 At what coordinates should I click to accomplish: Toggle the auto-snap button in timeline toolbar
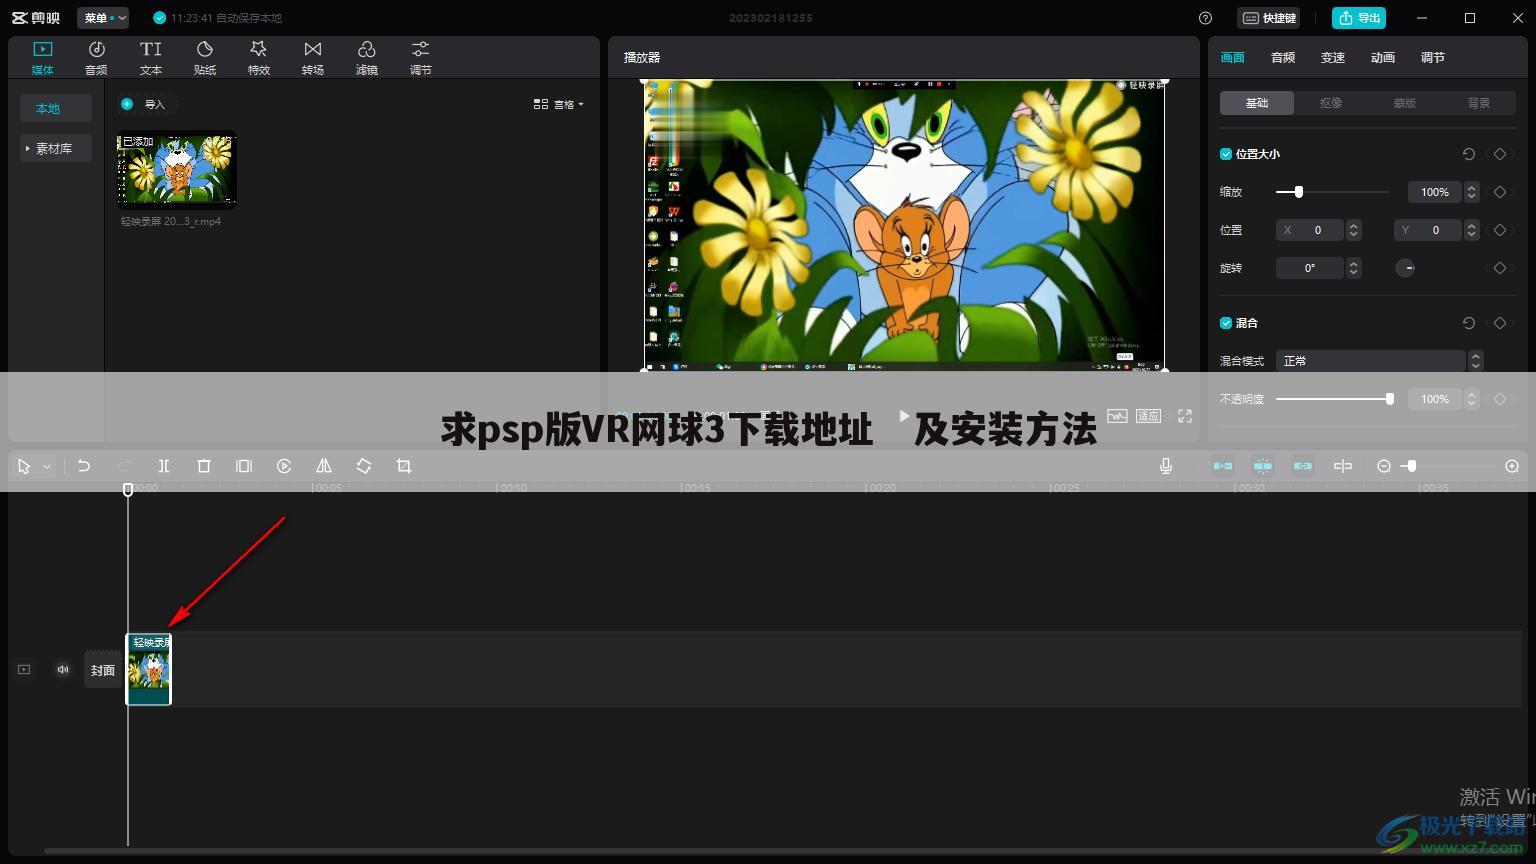1263,466
